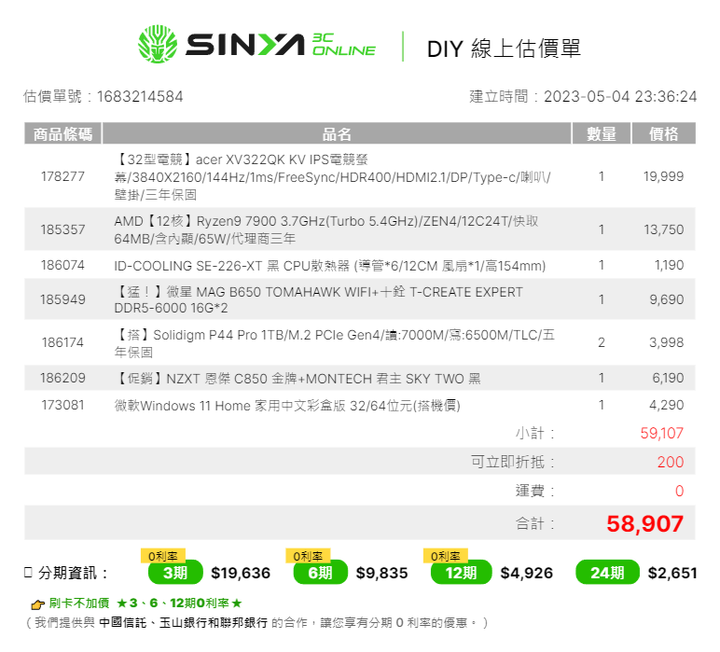Click price 9,690
Viewport: 720px width, 652px height.
click(x=666, y=299)
